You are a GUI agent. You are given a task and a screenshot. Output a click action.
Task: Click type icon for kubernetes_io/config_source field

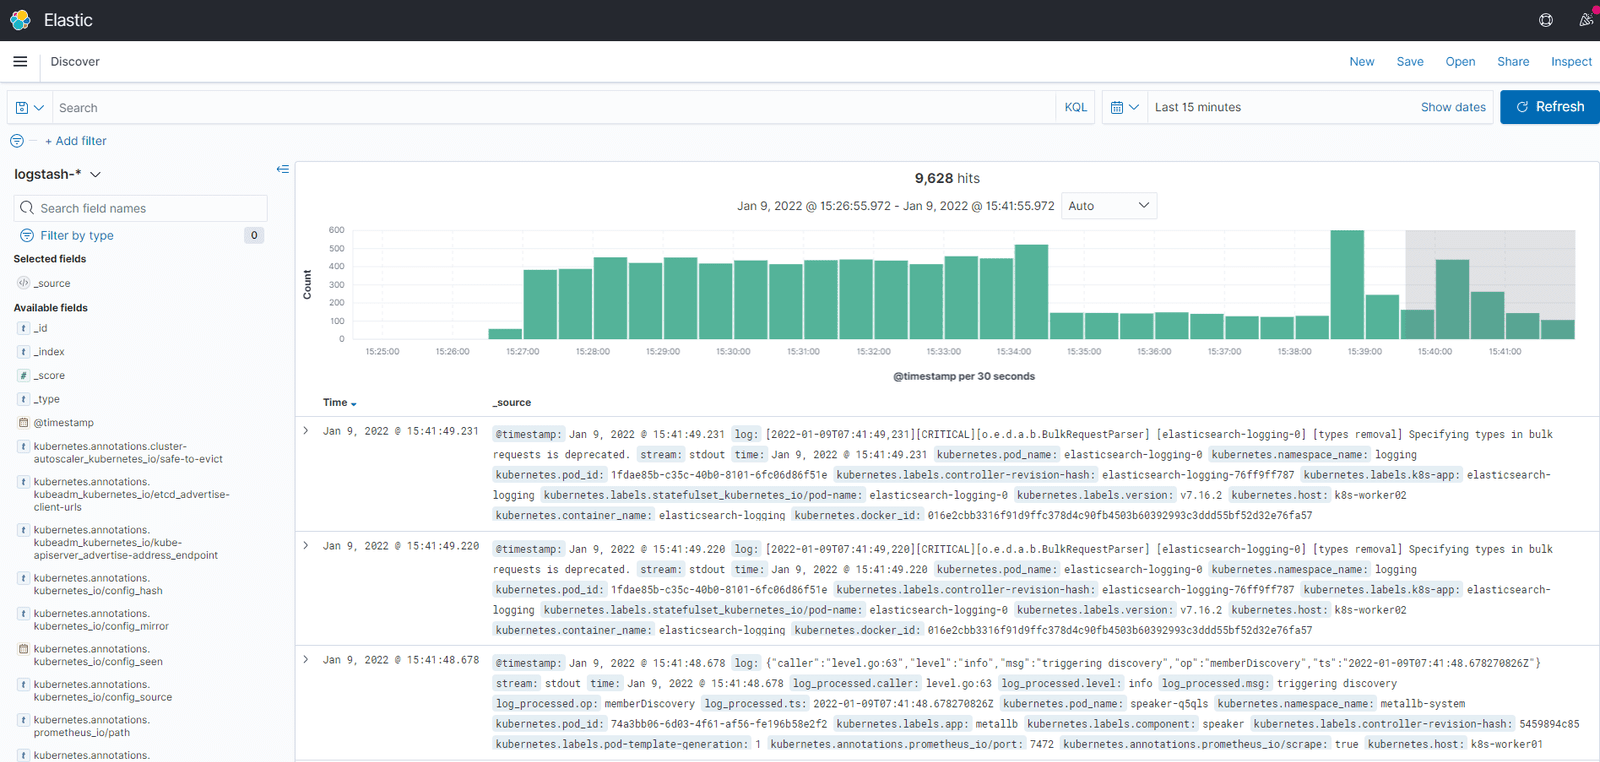tap(23, 685)
